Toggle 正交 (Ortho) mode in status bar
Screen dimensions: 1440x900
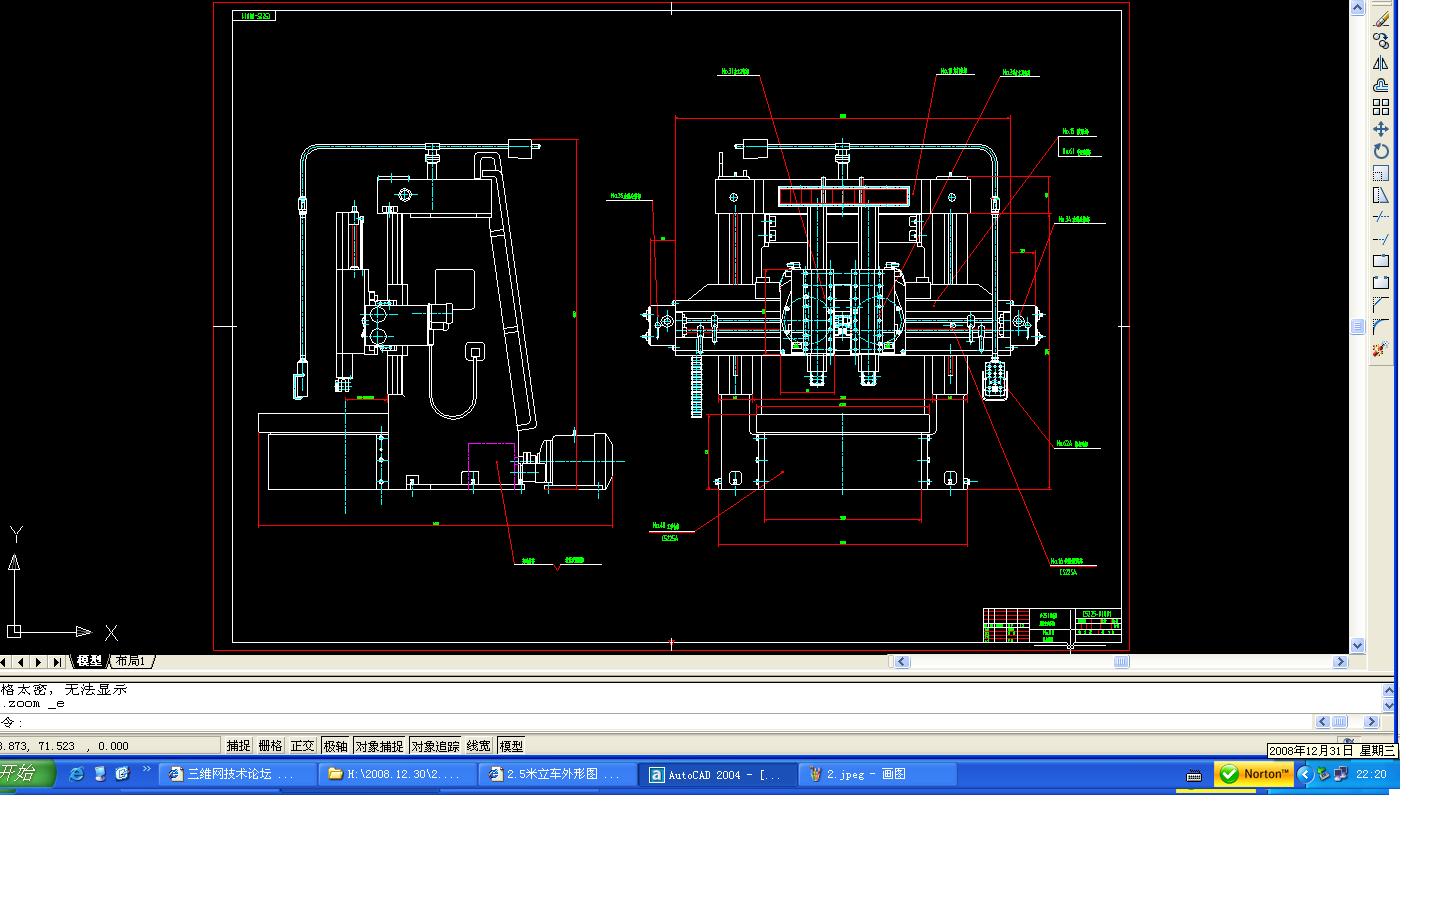(x=302, y=746)
